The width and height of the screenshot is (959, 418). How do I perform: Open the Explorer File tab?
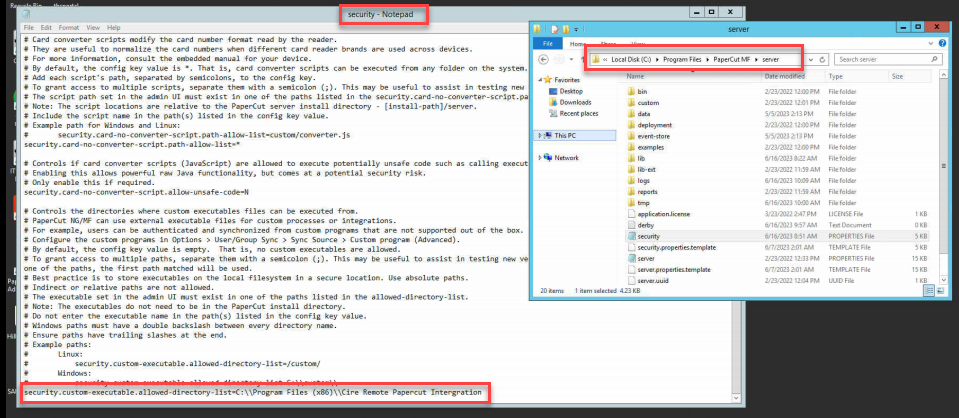[548, 44]
